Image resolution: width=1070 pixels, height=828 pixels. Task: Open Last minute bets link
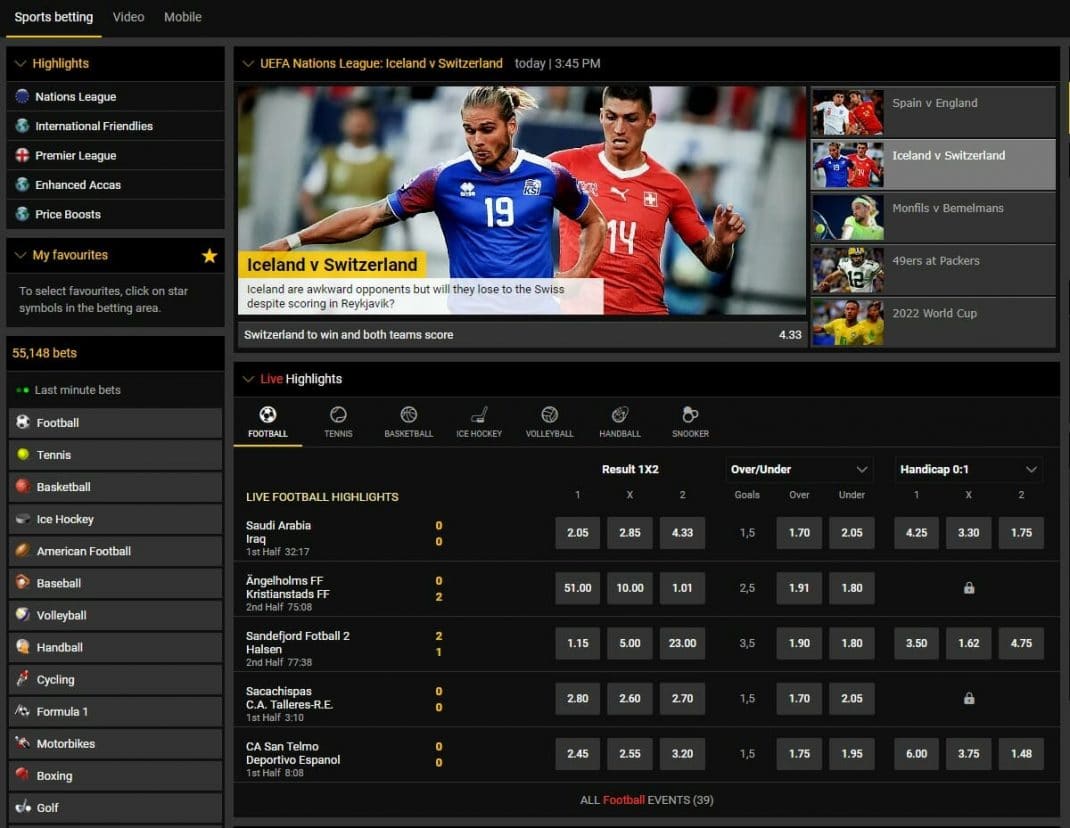(x=78, y=390)
